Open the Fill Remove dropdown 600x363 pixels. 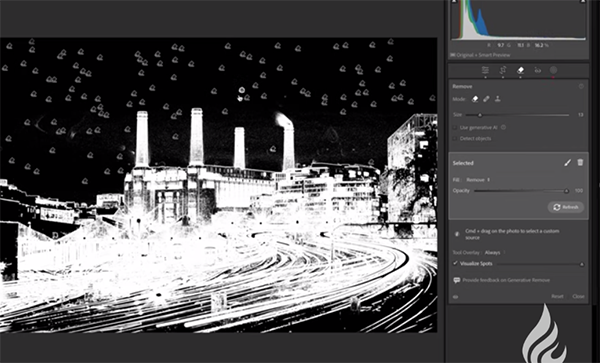pos(478,180)
